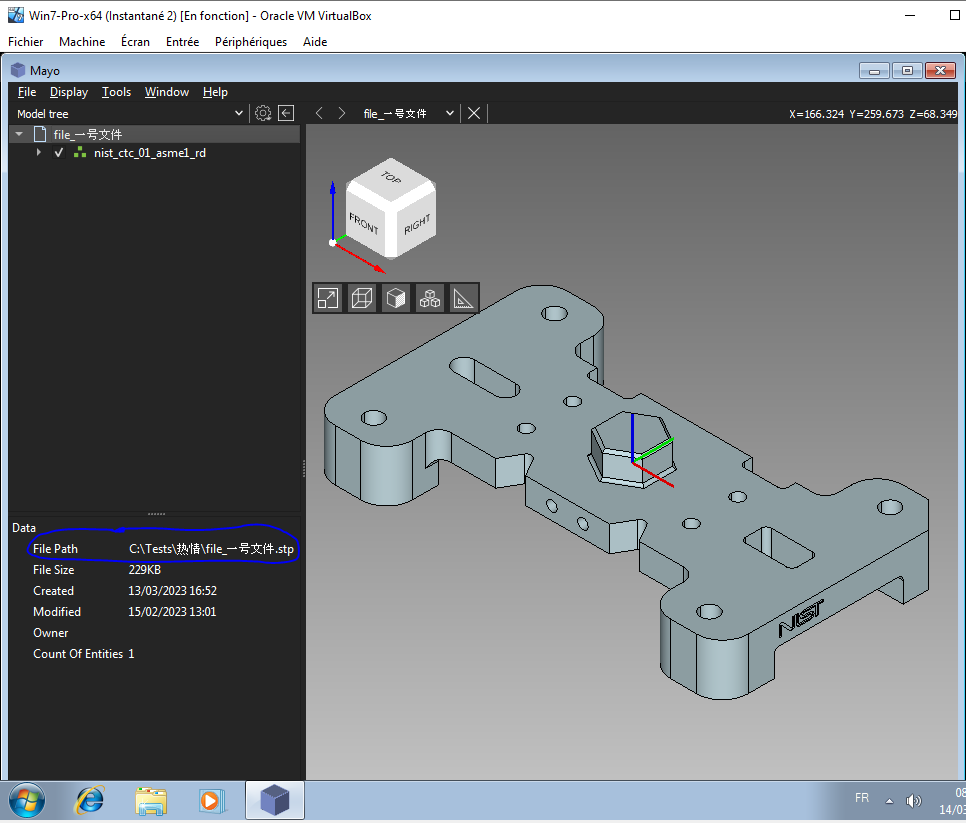Click the X Y Z coordinates readout
The image size is (966, 823).
click(873, 114)
